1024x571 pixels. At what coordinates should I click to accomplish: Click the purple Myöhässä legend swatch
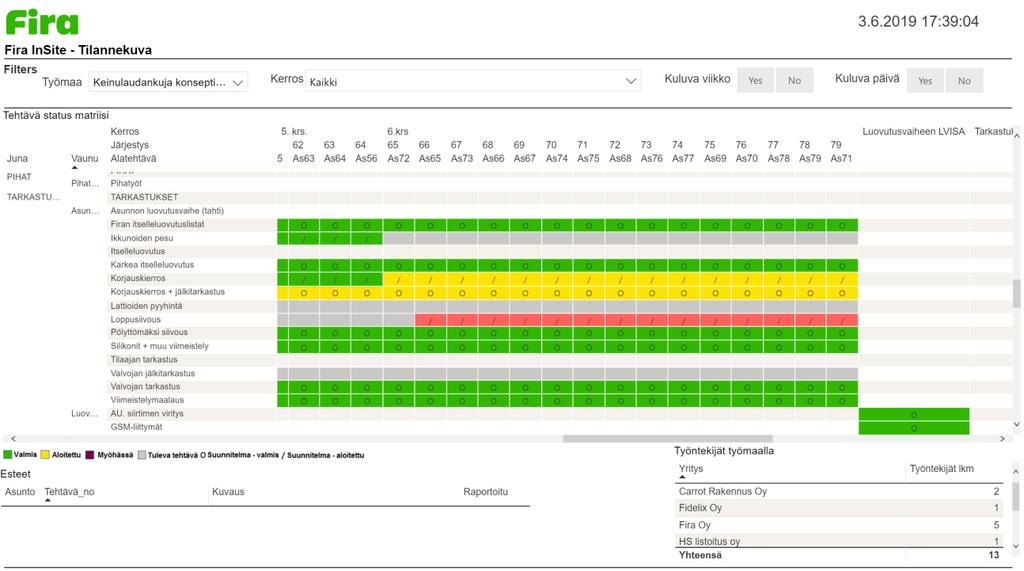click(x=89, y=455)
